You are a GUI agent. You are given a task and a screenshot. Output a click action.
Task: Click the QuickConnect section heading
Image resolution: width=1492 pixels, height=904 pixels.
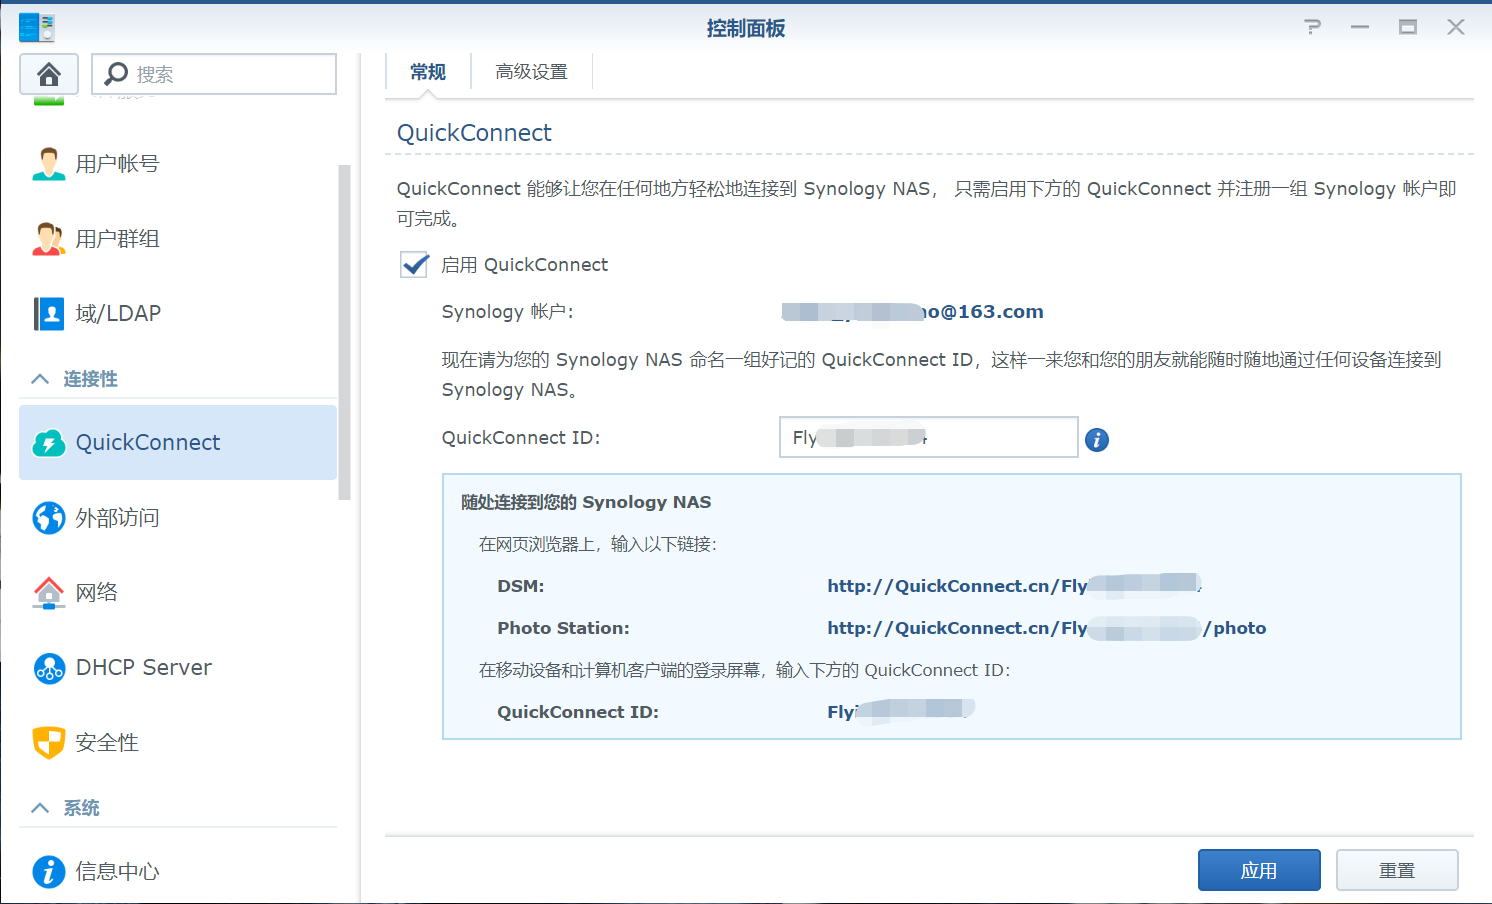pyautogui.click(x=474, y=133)
